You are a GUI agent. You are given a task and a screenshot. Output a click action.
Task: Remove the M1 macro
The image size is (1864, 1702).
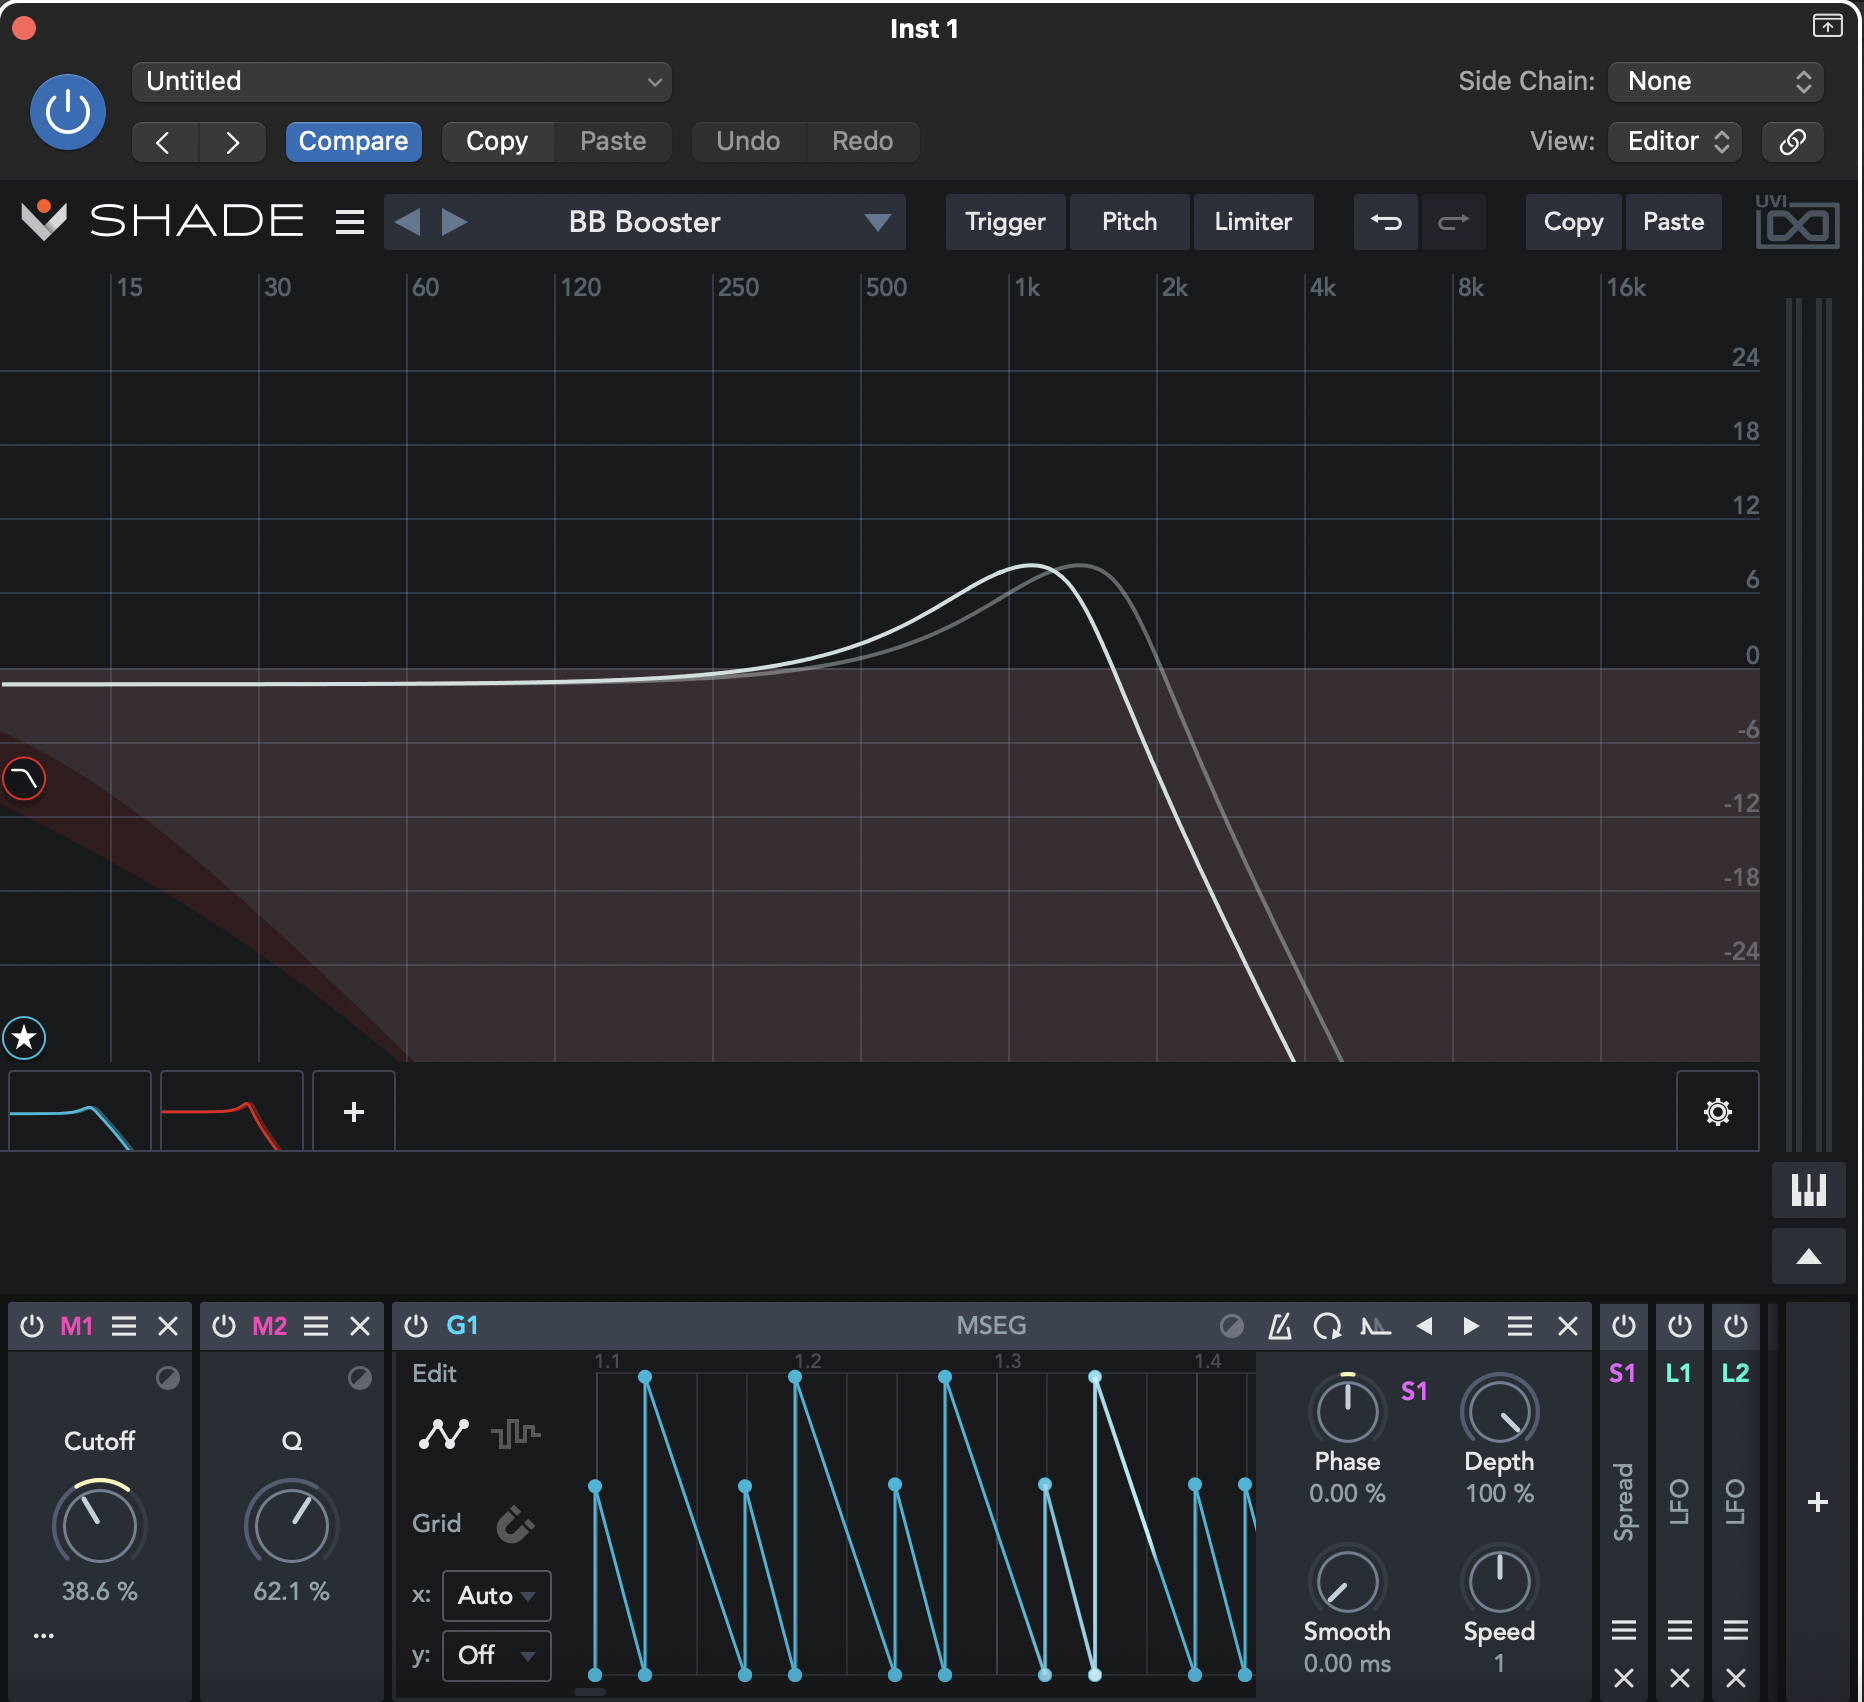point(168,1326)
